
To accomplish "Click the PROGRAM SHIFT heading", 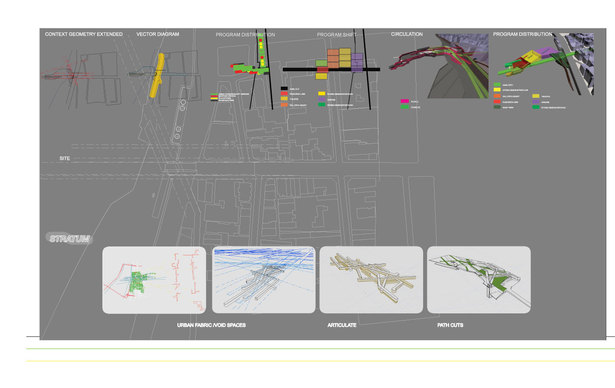I will [337, 35].
